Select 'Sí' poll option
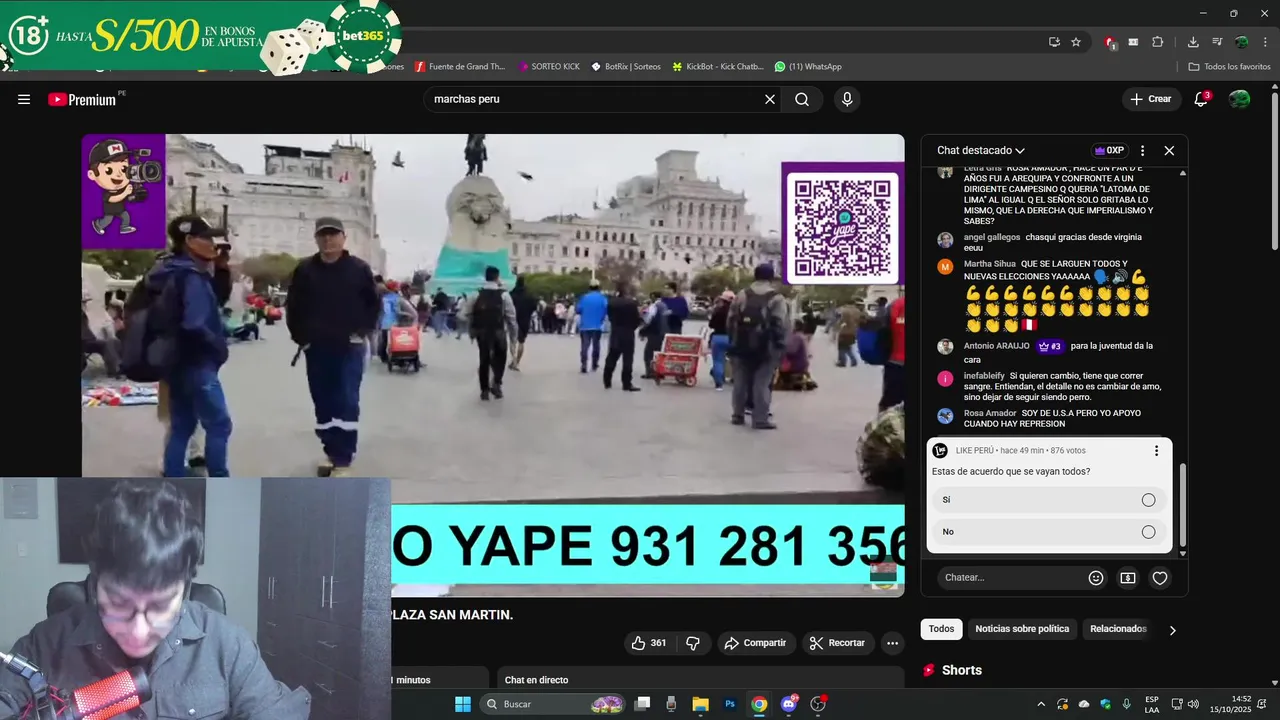 tap(1049, 500)
